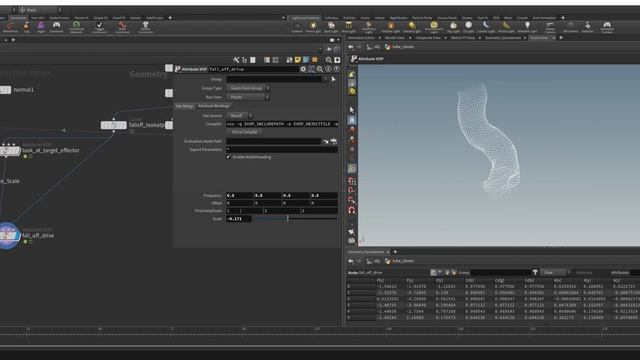Click the sticky note icon in network toolbar
The height and width of the screenshot is (360, 640).
click(298, 60)
